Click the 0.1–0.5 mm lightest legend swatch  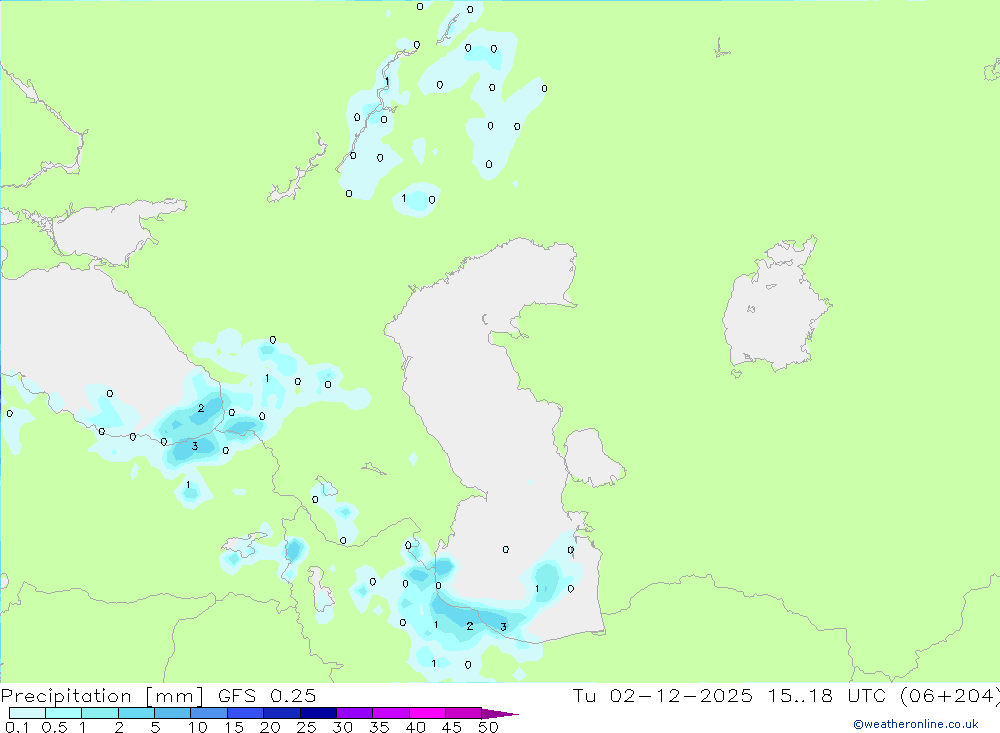click(x=27, y=713)
